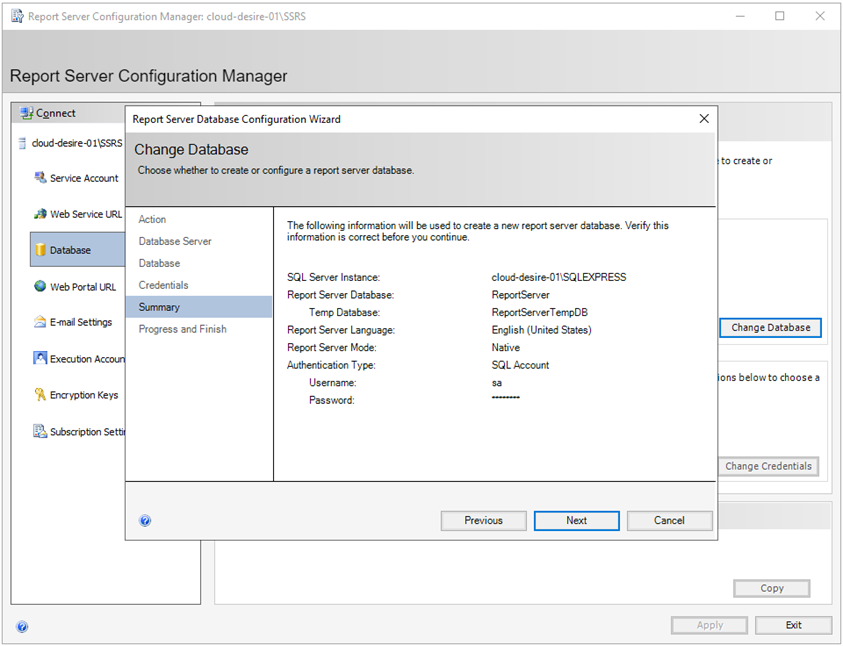Click the Web Service URL globe icon

[40, 214]
